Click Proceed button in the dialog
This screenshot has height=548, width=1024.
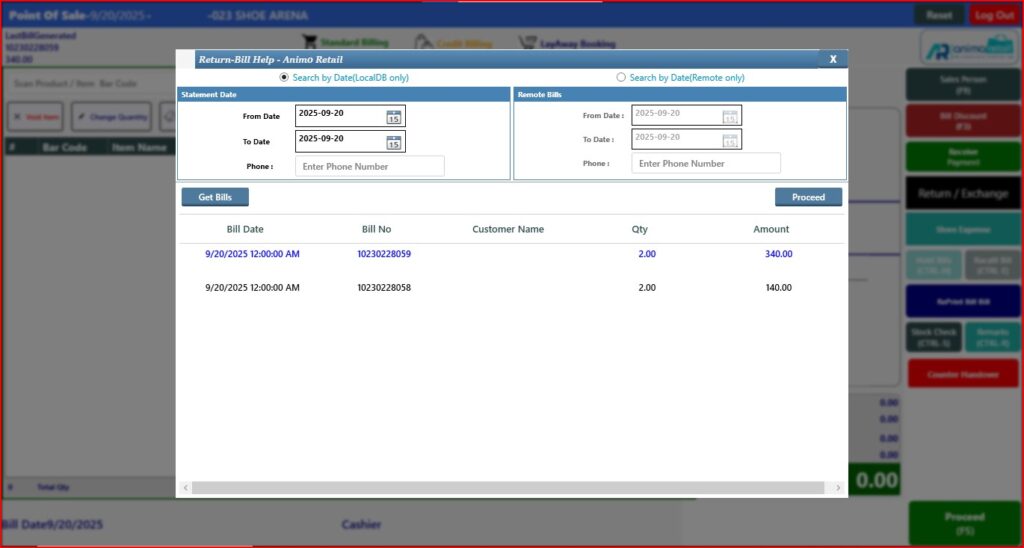point(808,197)
